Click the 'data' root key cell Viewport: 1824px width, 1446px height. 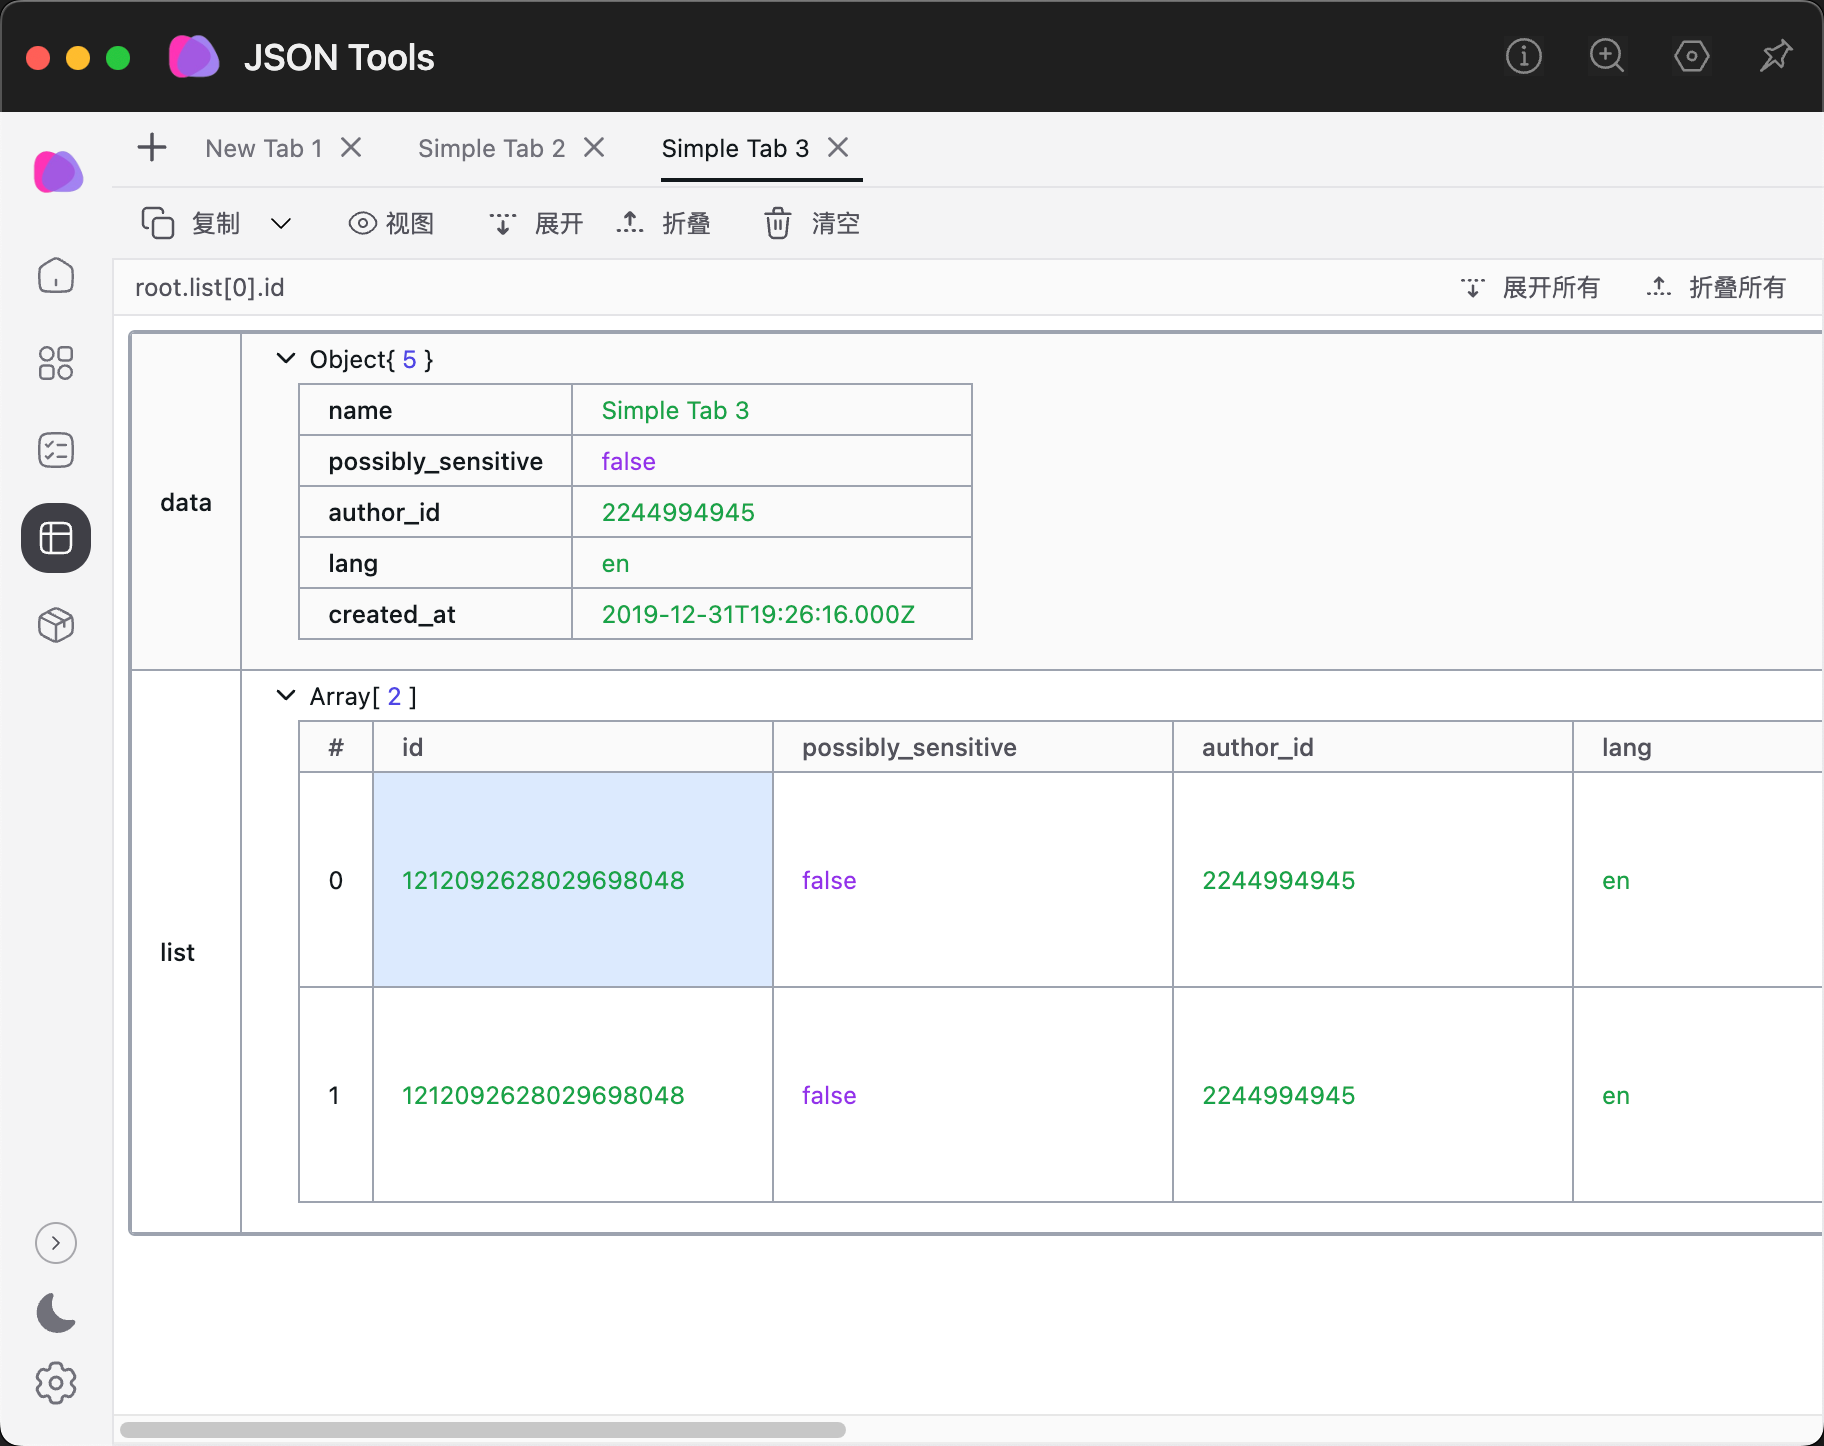click(x=186, y=502)
